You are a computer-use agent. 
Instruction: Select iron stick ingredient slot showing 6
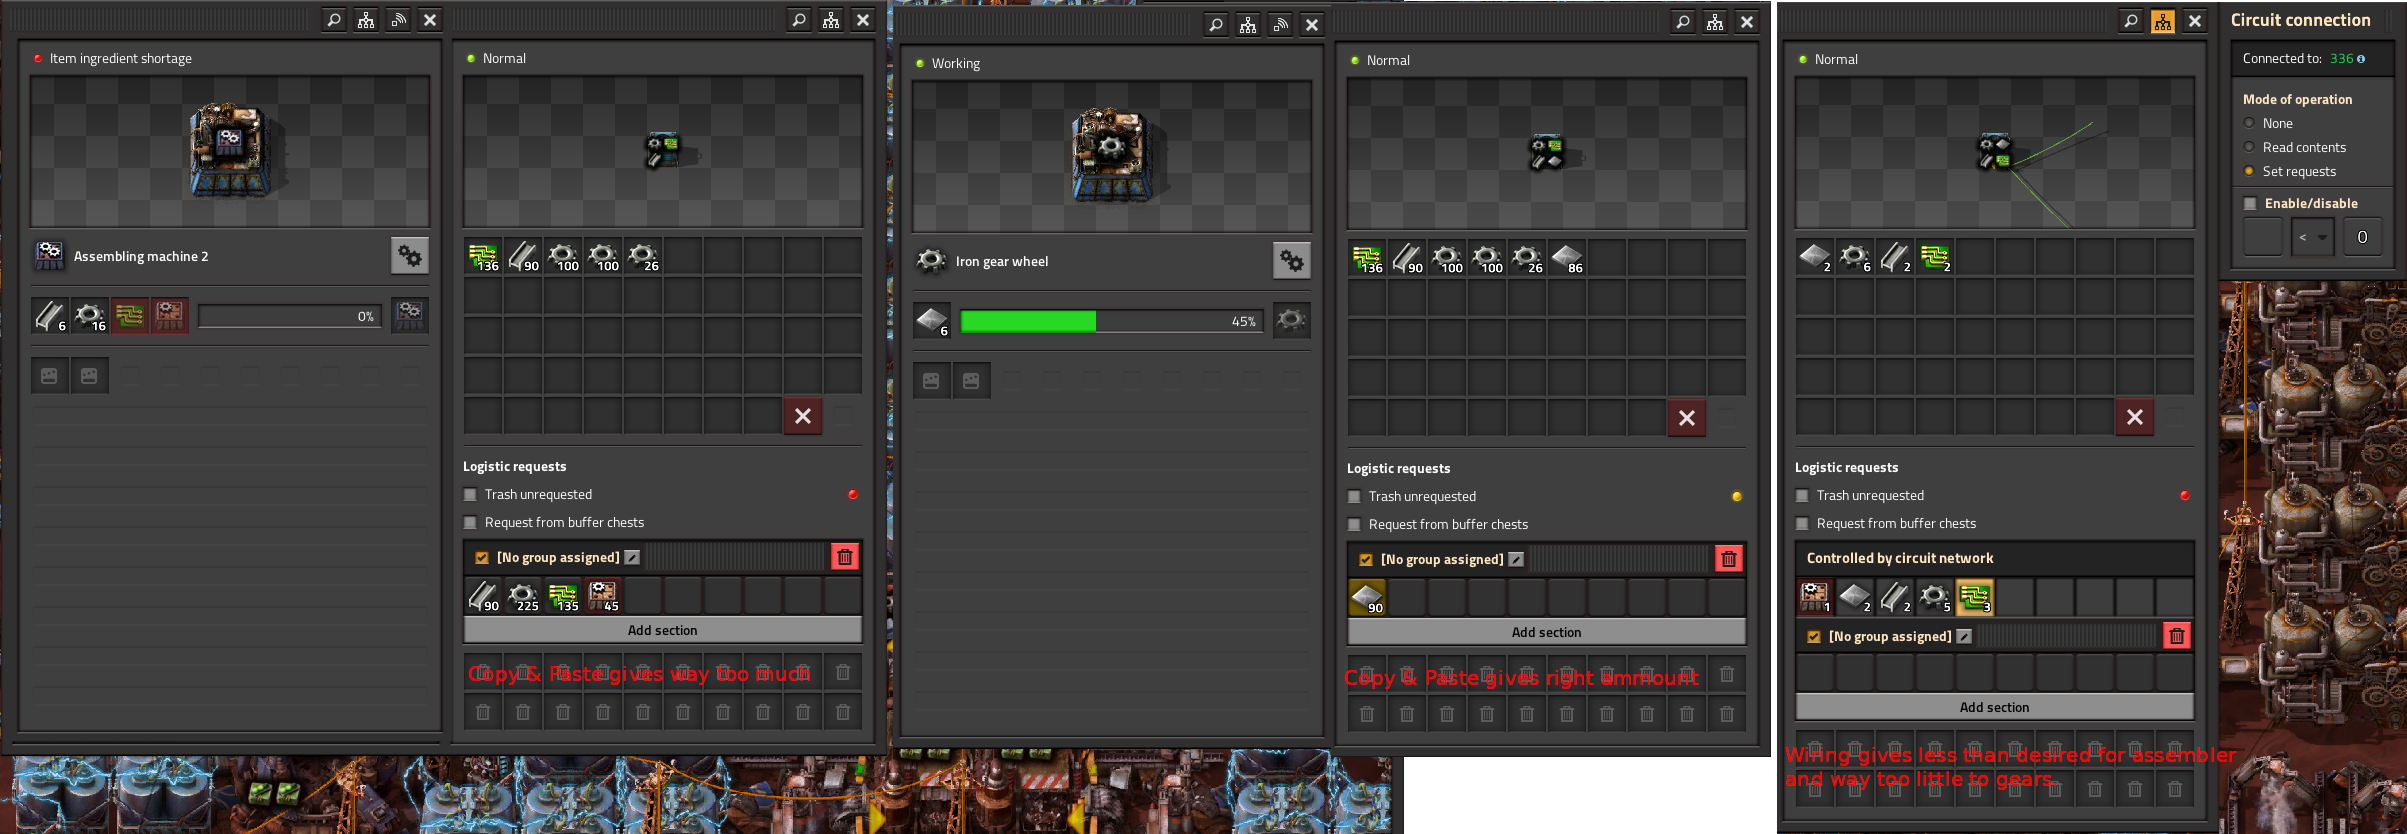[x=50, y=316]
